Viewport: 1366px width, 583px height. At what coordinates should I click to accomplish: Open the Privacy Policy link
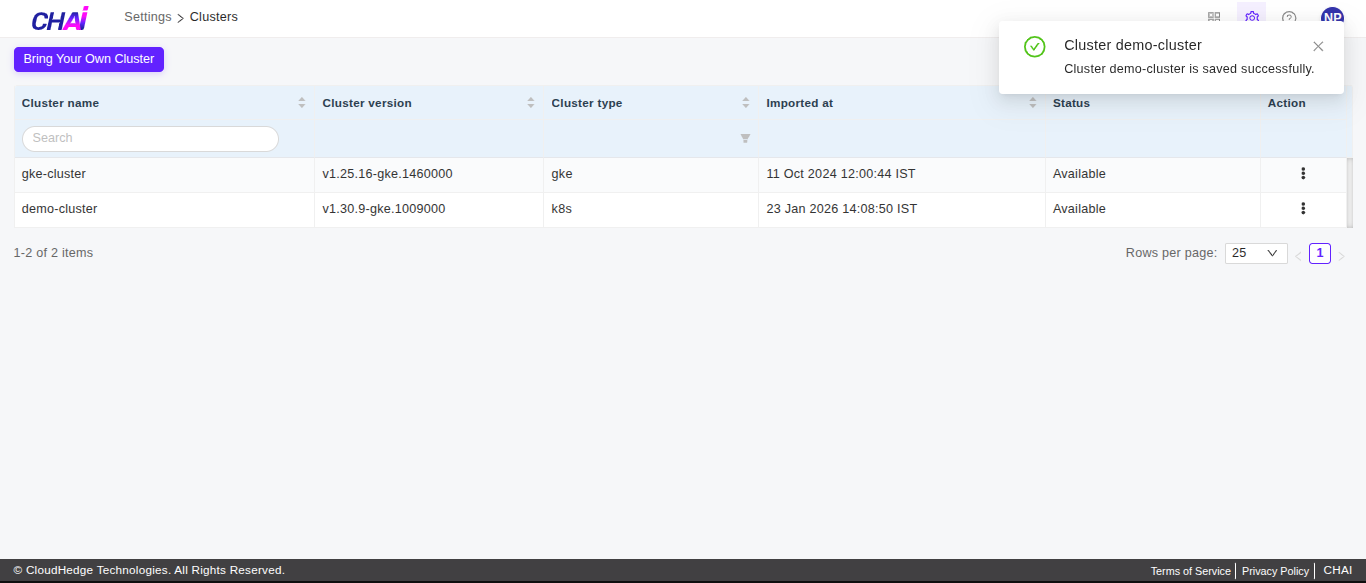1275,571
